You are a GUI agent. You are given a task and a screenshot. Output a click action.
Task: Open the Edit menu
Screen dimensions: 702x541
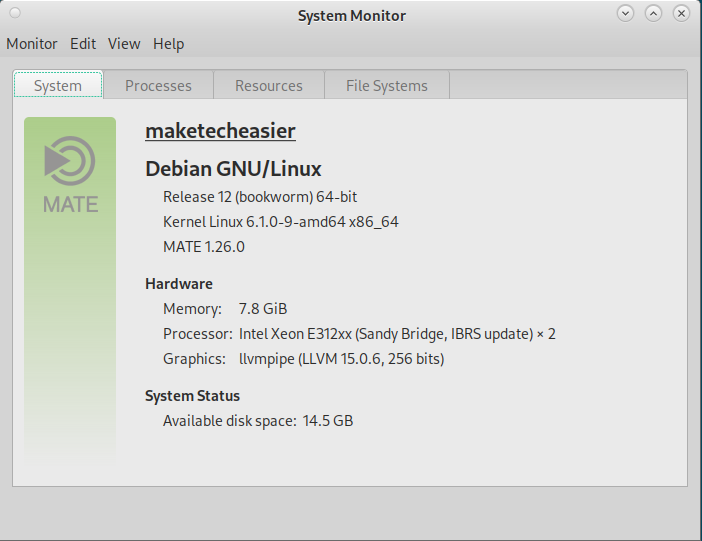click(83, 44)
